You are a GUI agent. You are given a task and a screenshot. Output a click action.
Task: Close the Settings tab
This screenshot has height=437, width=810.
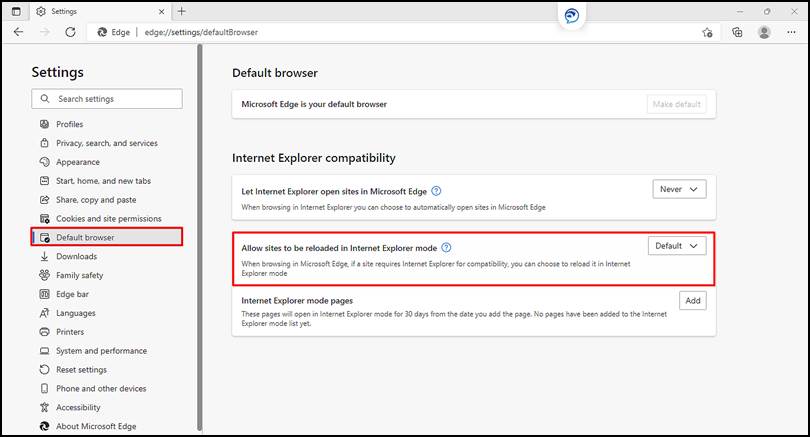(x=161, y=11)
